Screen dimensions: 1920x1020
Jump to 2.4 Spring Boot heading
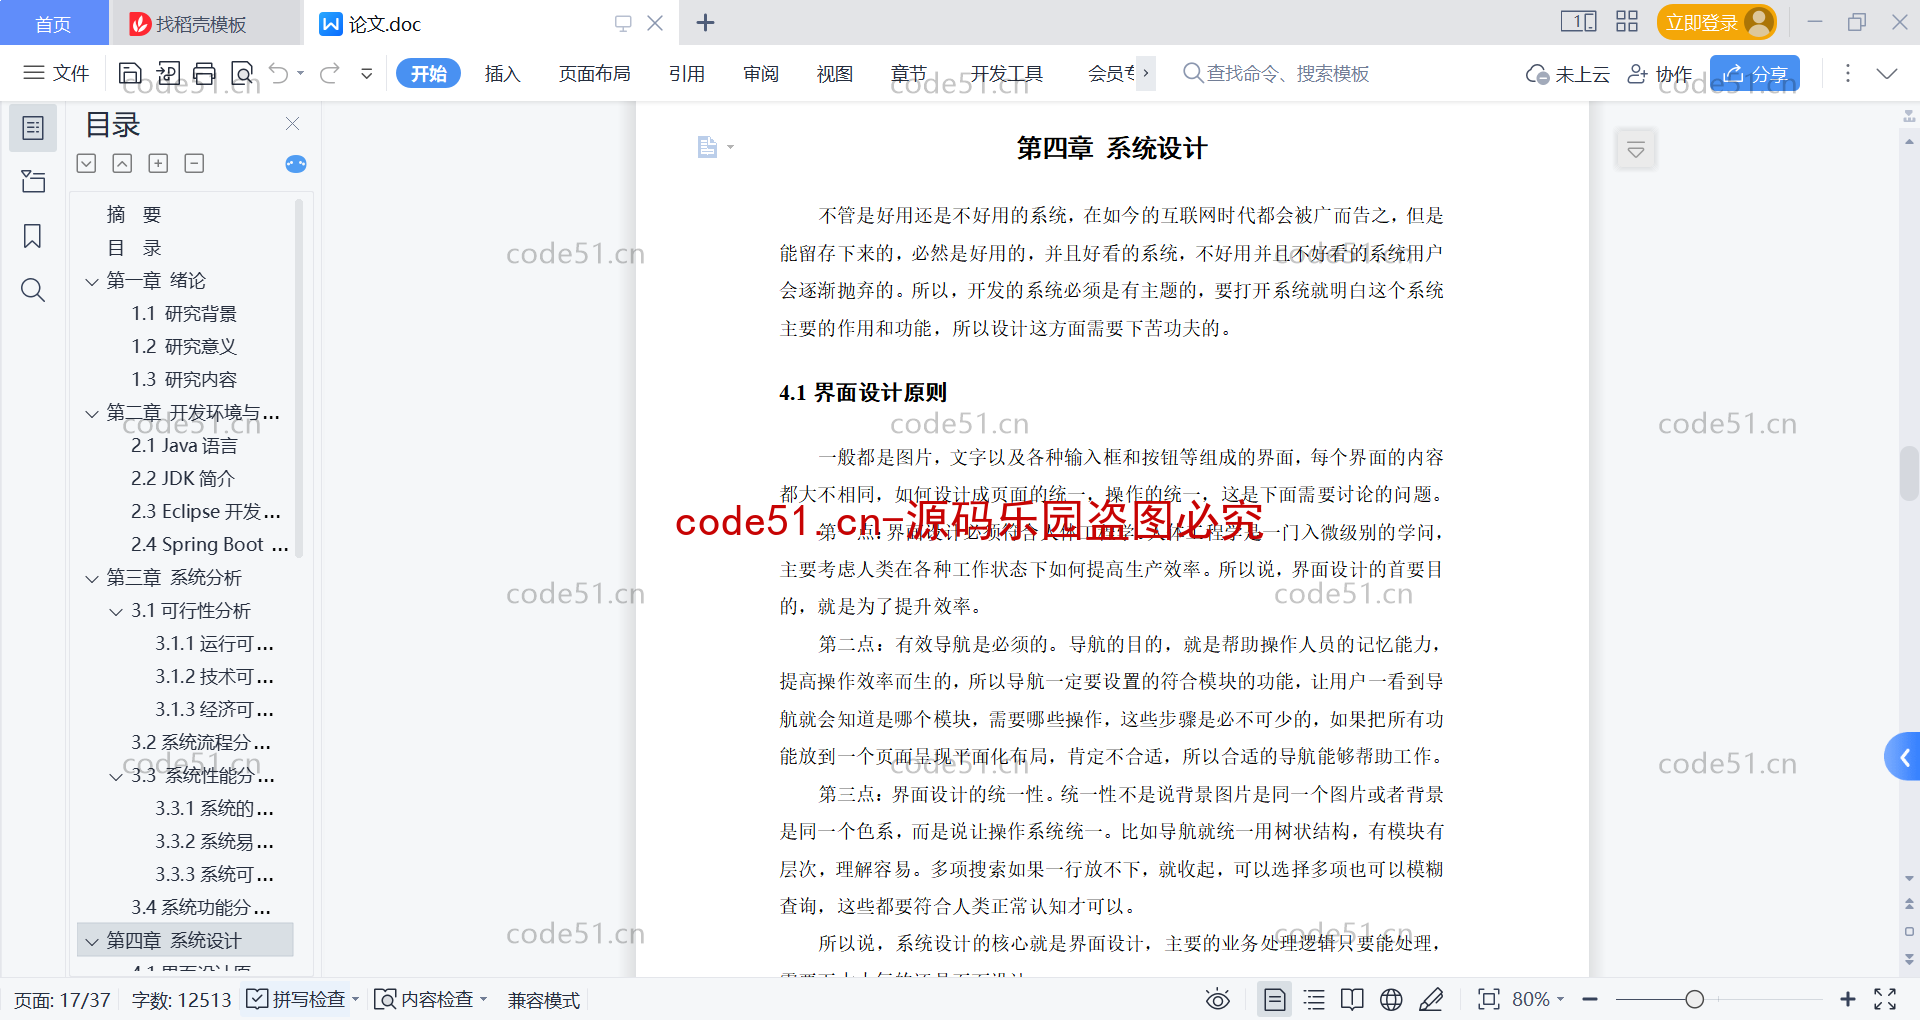209,544
